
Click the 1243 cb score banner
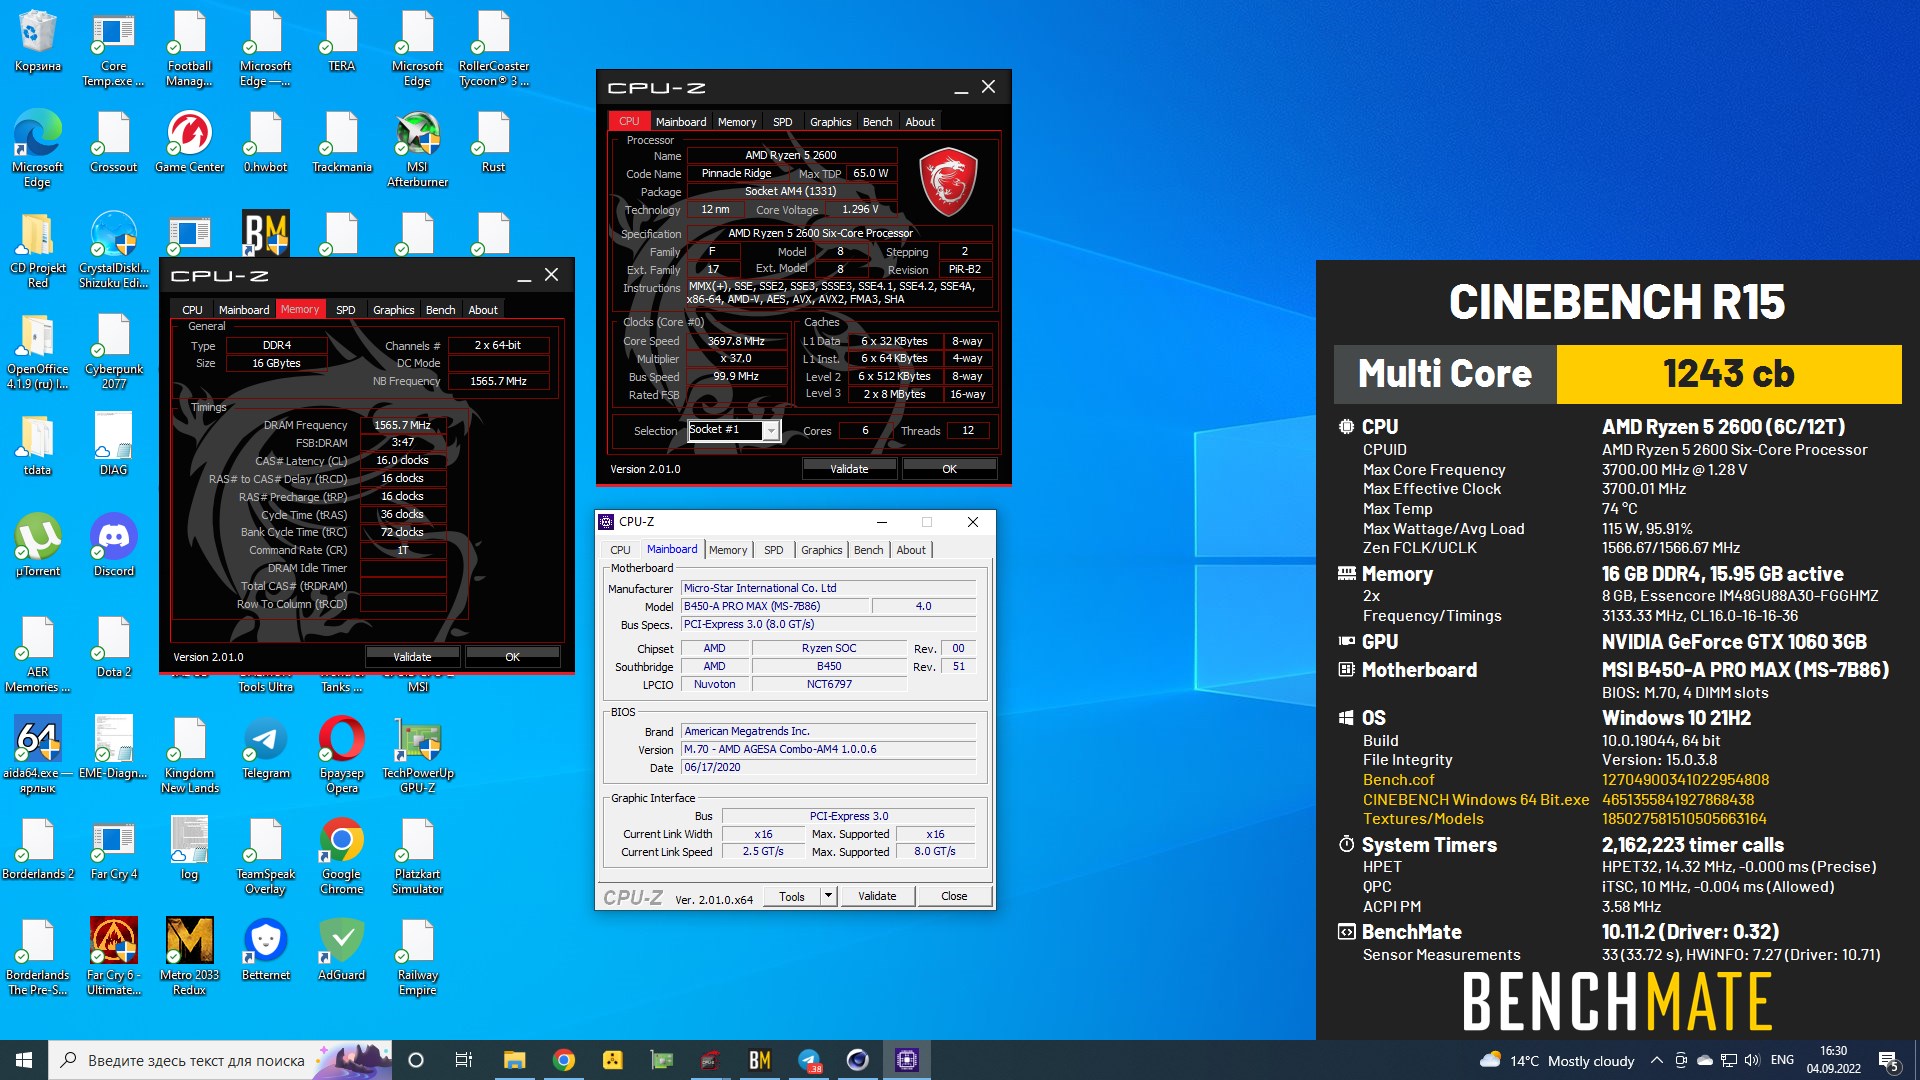pos(1728,374)
